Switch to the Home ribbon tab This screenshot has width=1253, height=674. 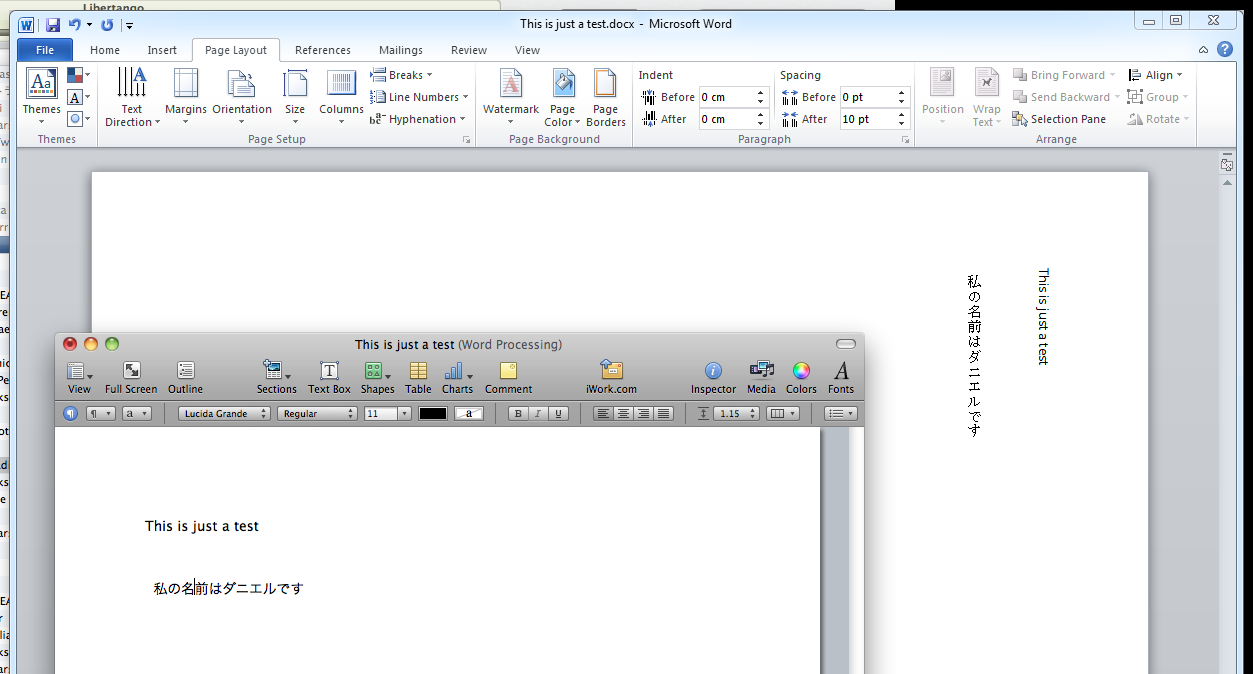point(105,50)
